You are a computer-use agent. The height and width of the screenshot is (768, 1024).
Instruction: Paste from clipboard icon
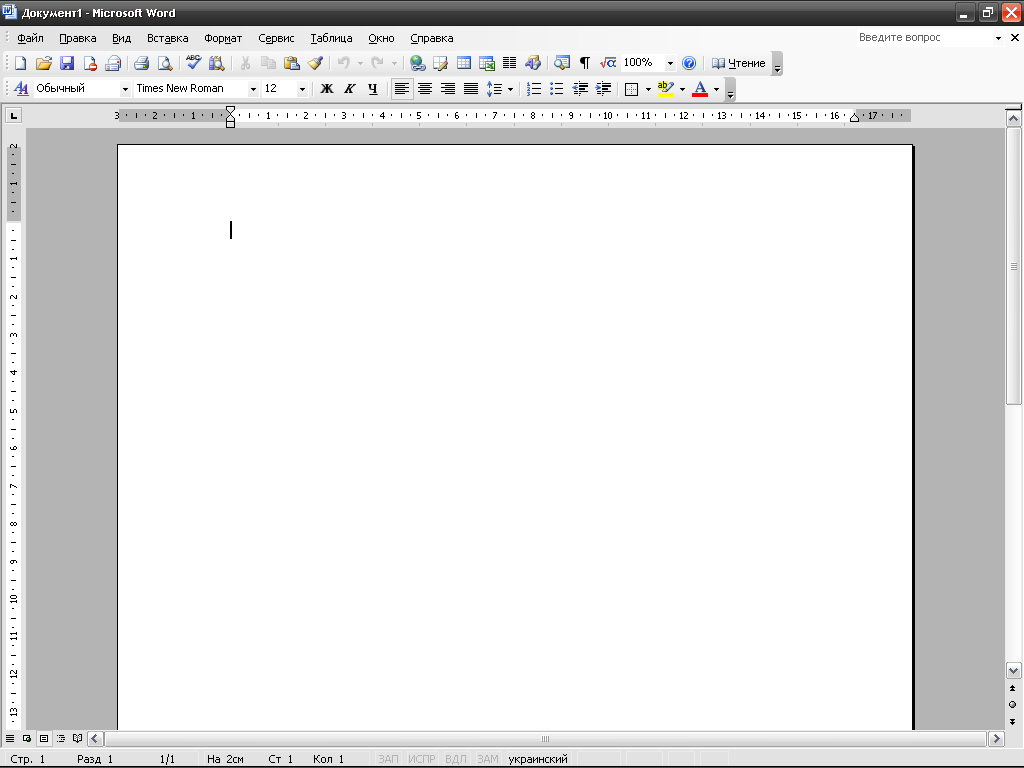pos(291,63)
